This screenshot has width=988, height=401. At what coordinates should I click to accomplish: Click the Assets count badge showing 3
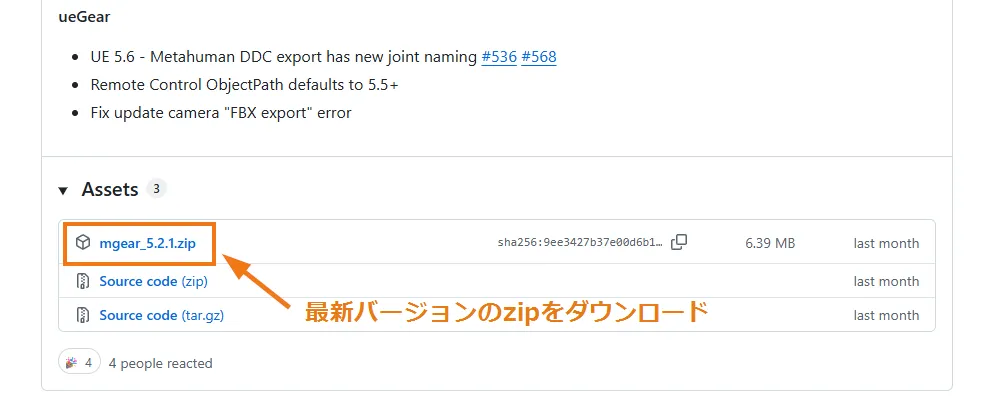click(156, 189)
